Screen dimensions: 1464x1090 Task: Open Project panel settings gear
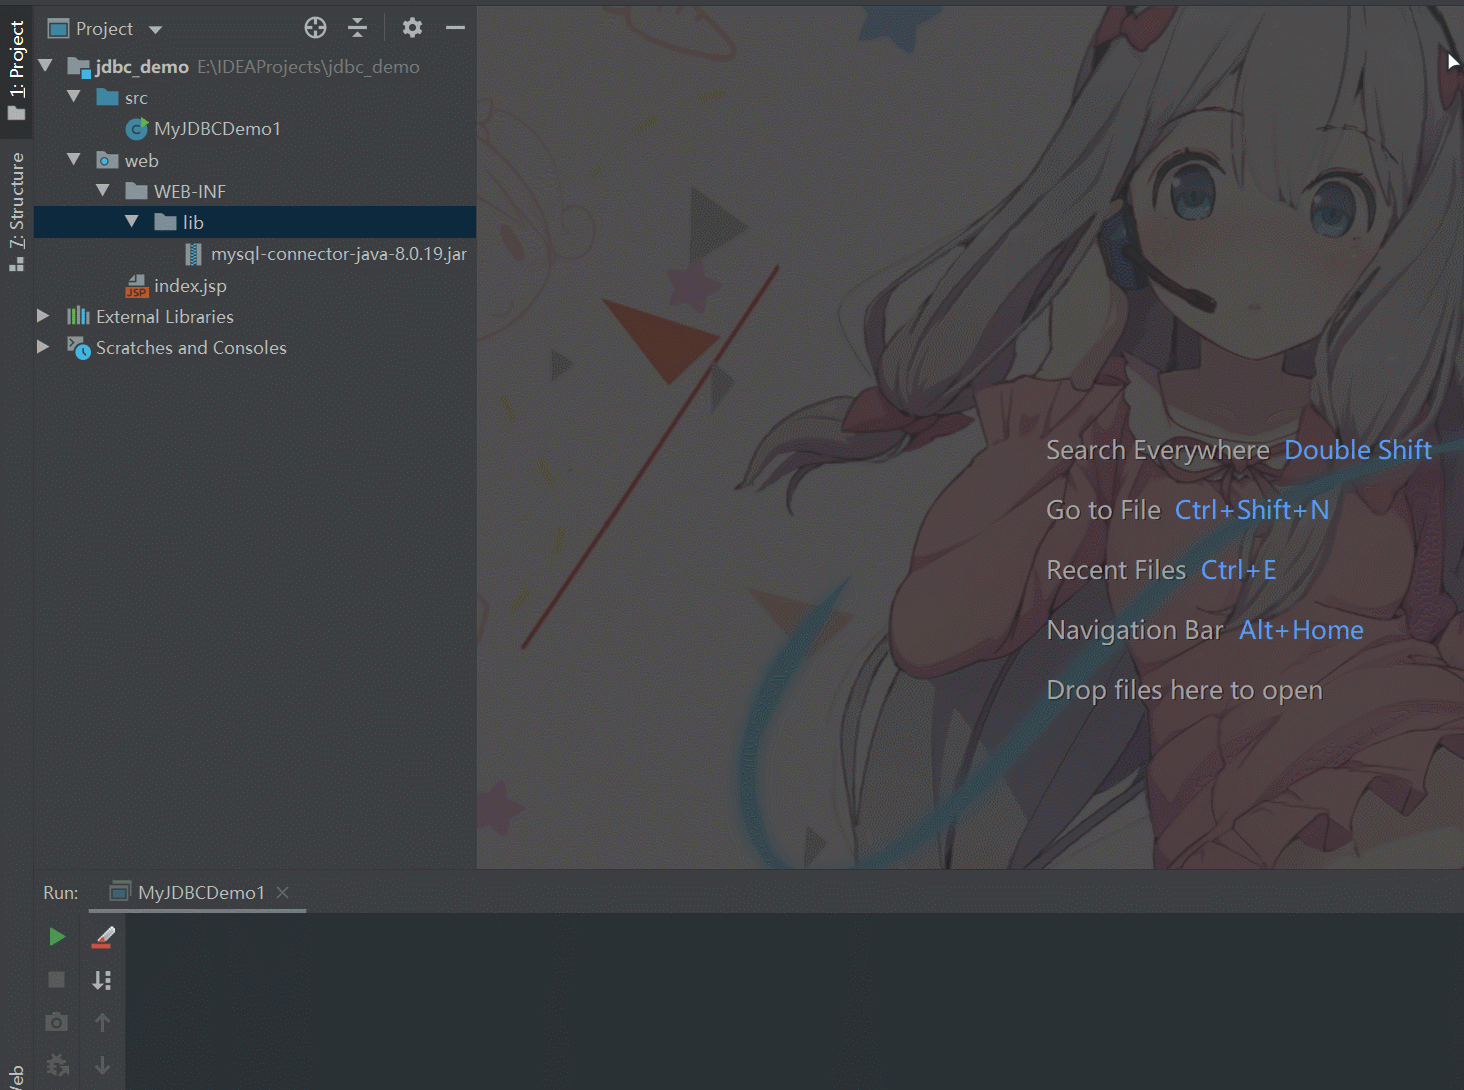(x=412, y=28)
